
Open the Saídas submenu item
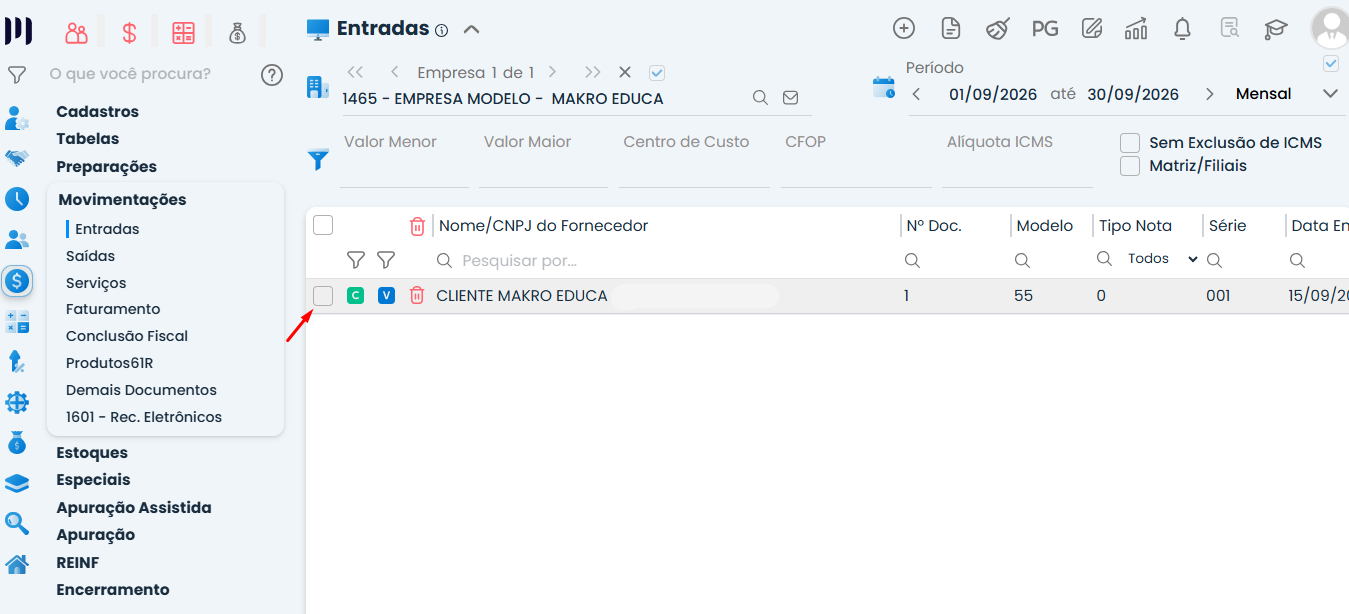(90, 256)
